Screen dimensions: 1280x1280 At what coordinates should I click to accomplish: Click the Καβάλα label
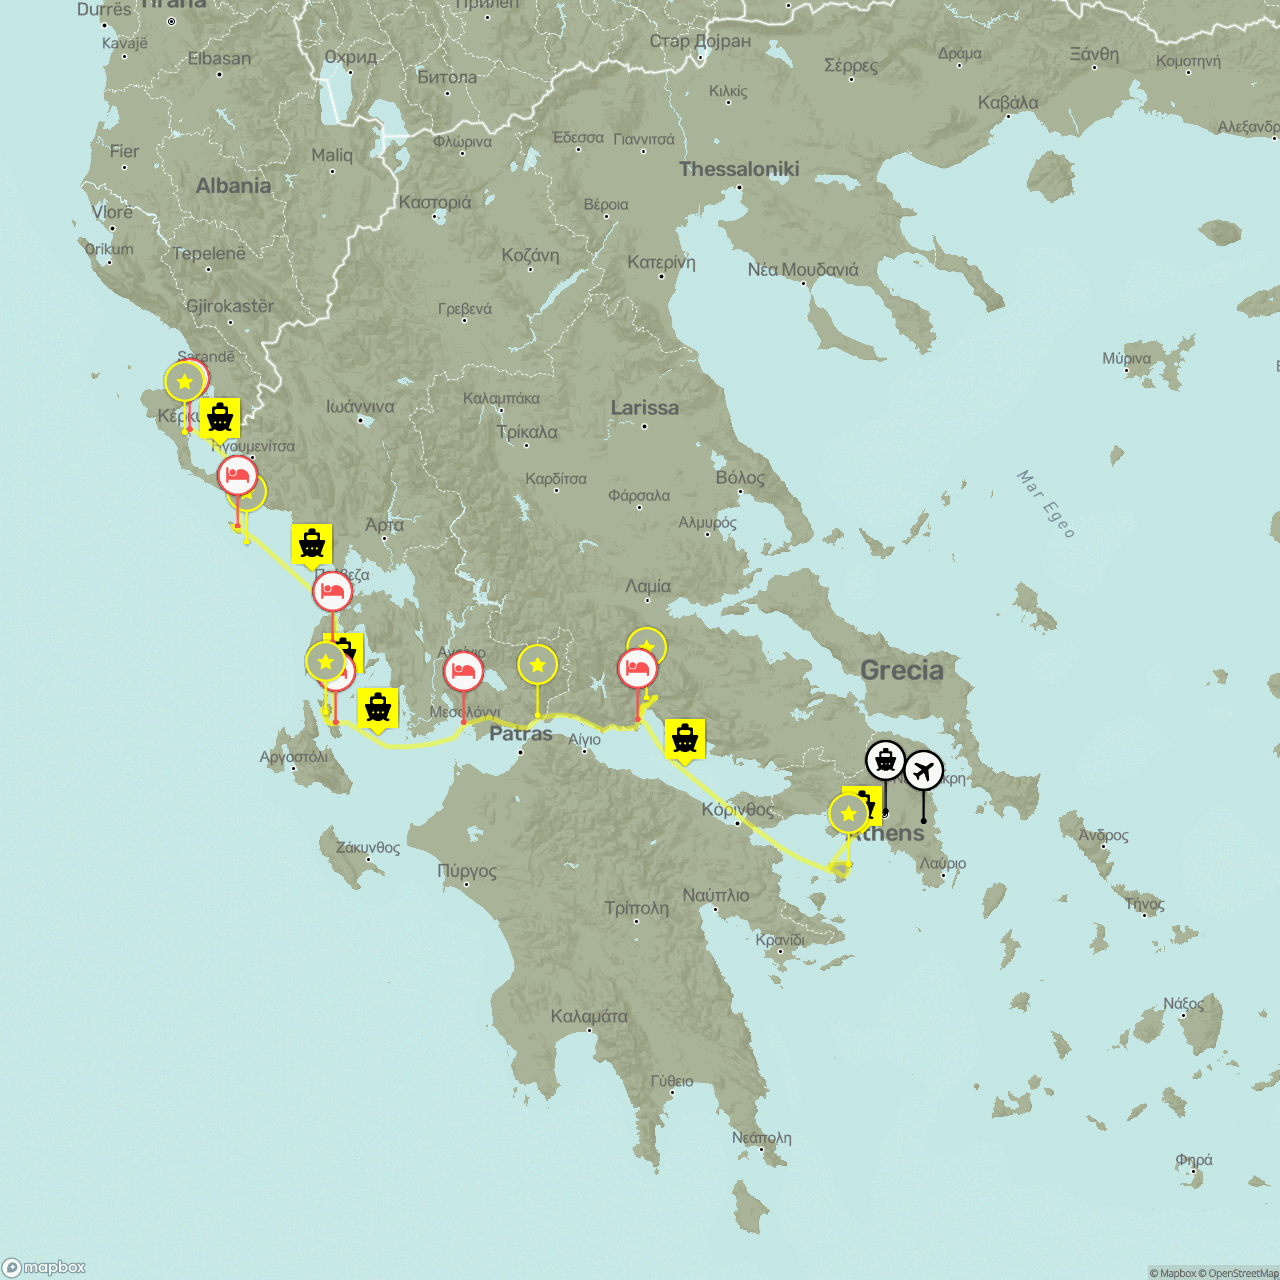pyautogui.click(x=1008, y=102)
